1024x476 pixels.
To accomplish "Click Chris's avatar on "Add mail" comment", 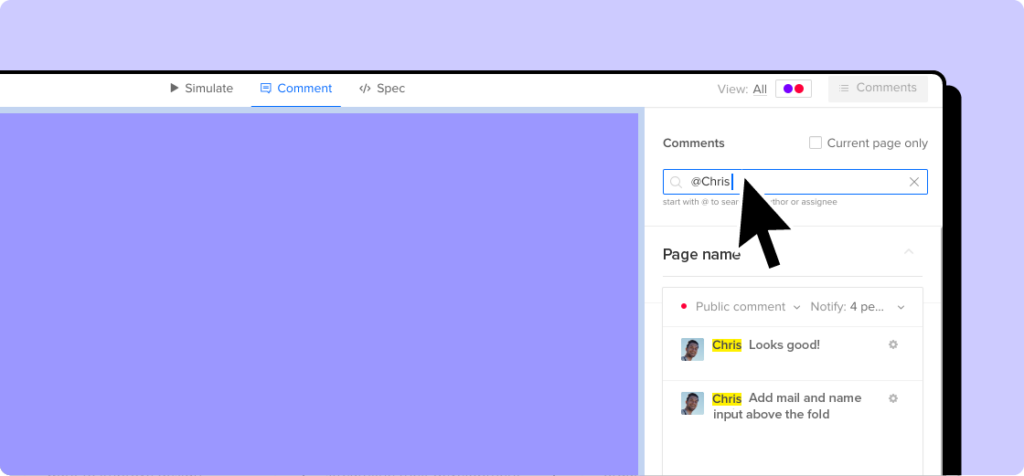I will [x=692, y=403].
